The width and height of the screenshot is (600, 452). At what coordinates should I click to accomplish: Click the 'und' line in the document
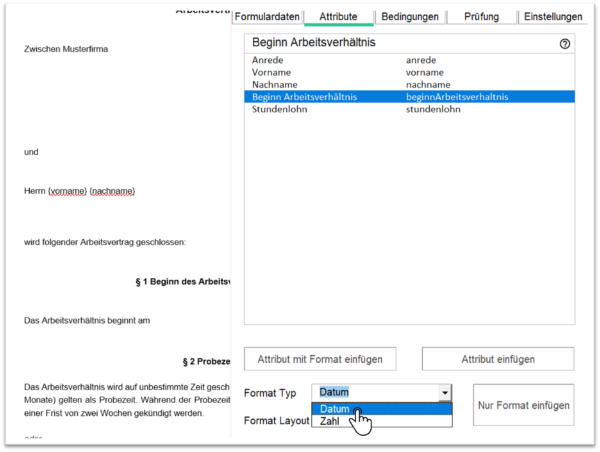(x=31, y=152)
